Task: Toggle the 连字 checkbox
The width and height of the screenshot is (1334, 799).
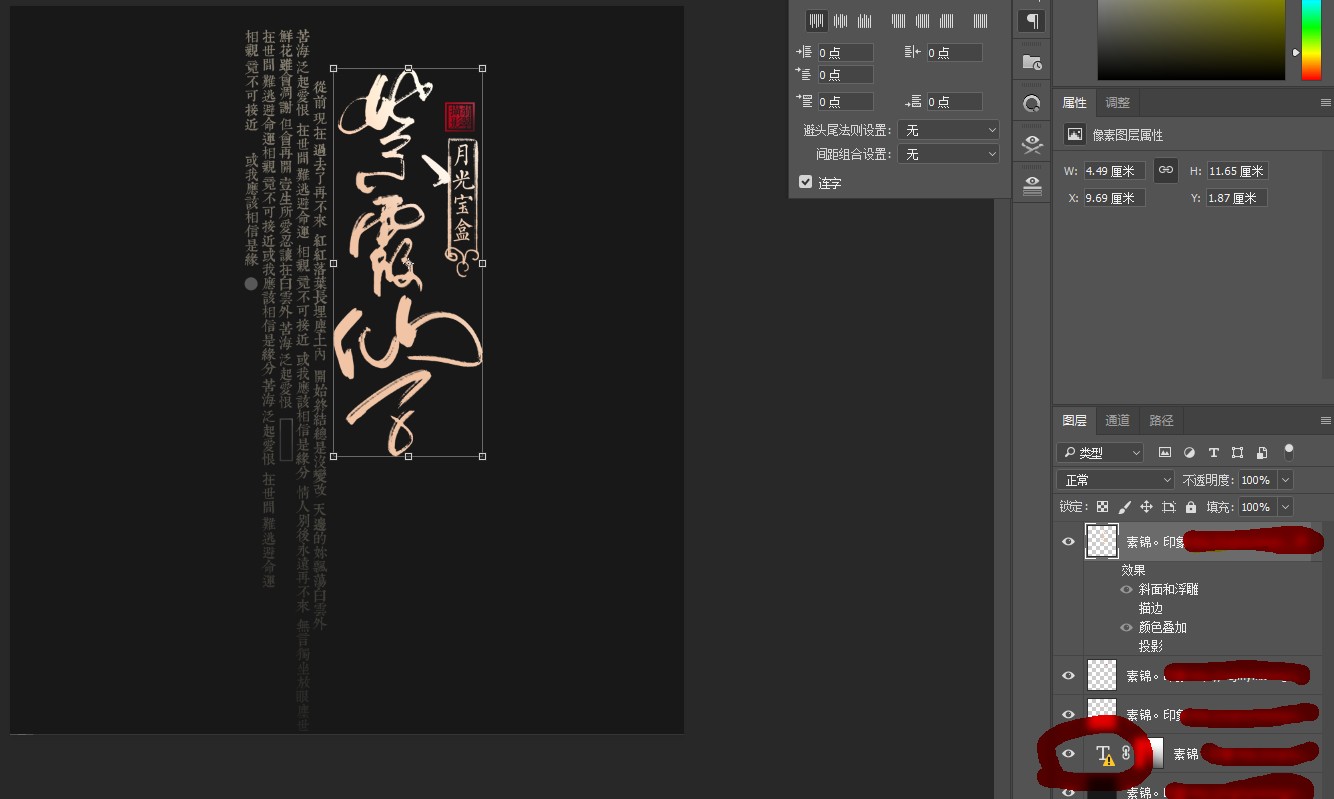Action: point(805,182)
